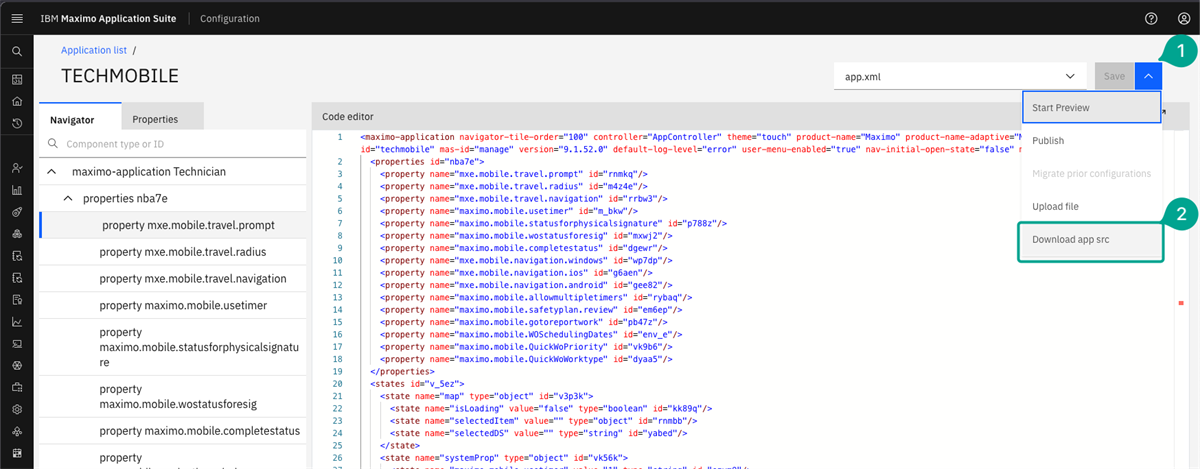Click the terminal screen icon in sidebar
This screenshot has height=469, width=1200.
(x=17, y=344)
